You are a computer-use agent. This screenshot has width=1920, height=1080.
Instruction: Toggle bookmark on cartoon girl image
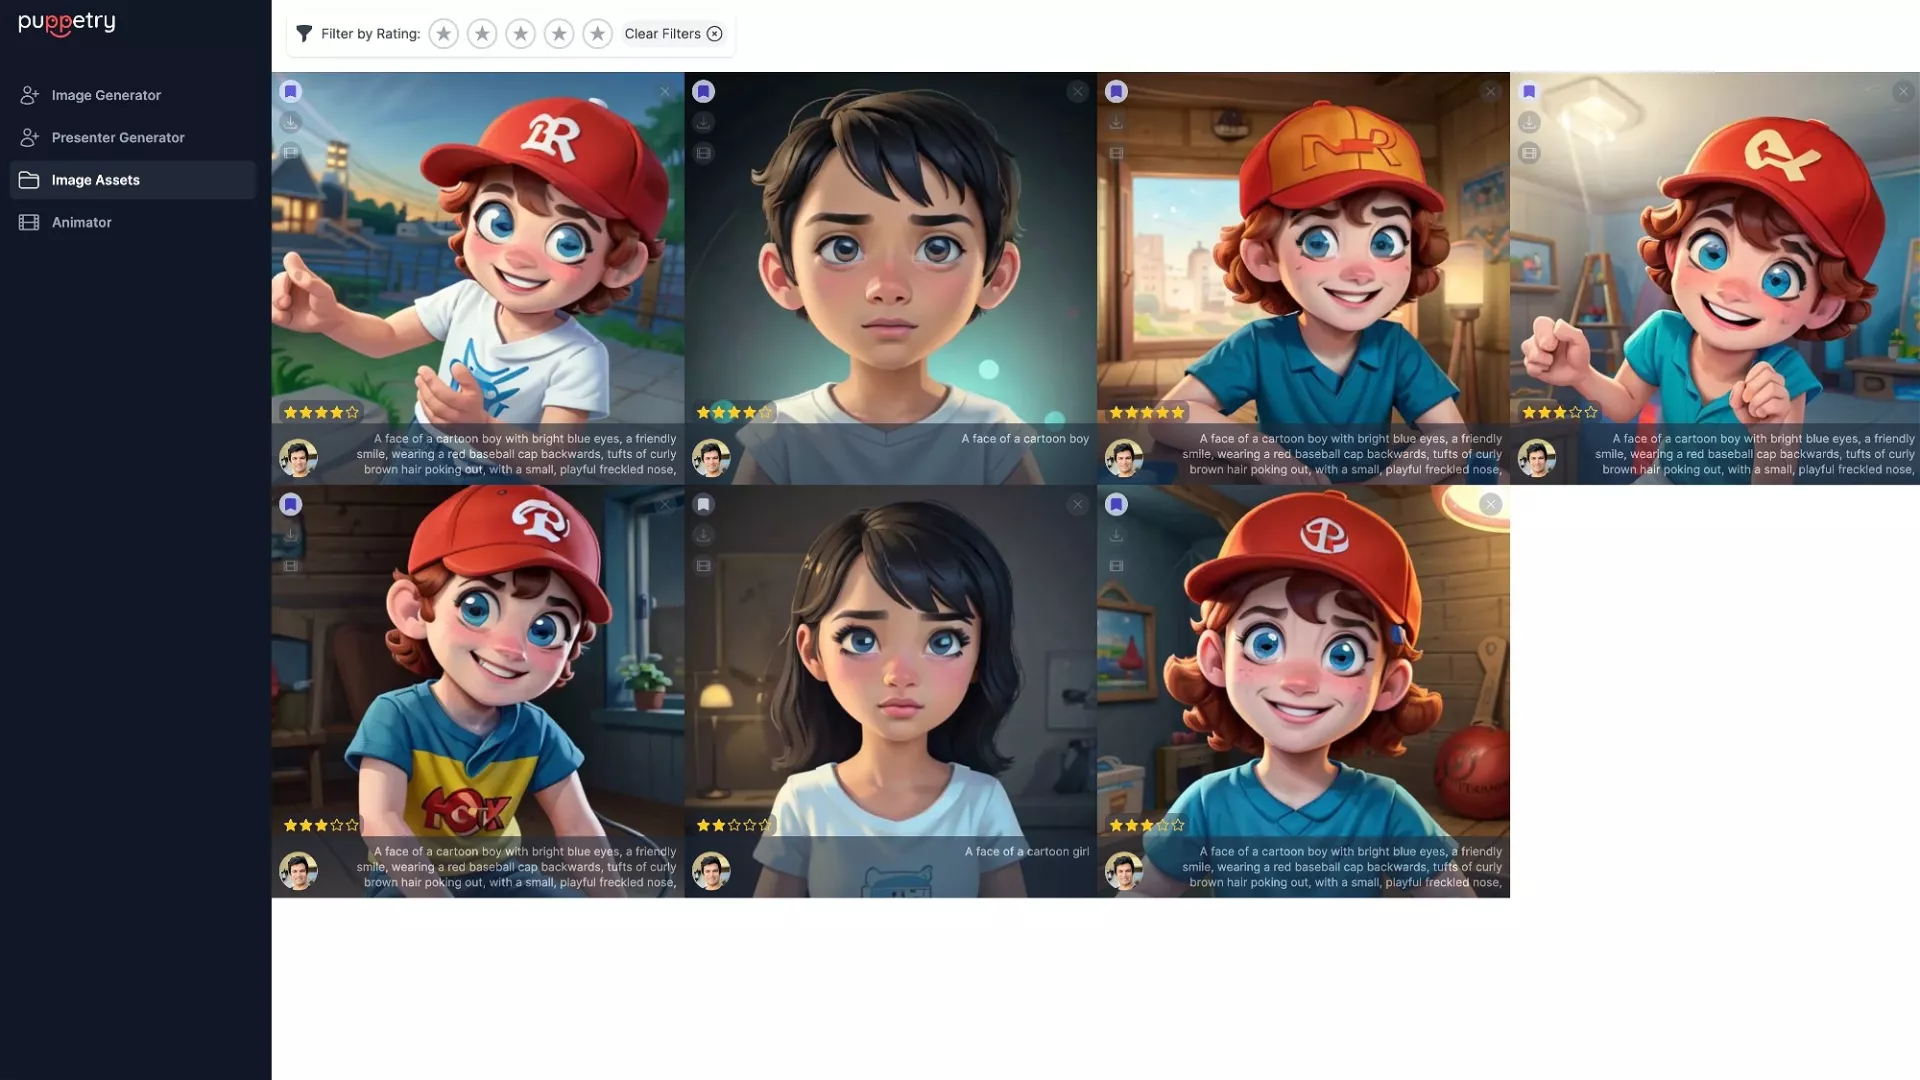point(703,505)
